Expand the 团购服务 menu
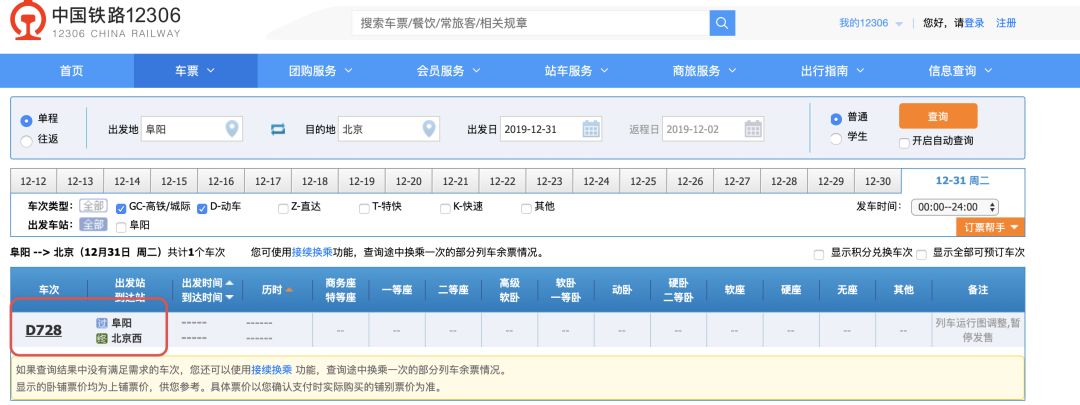The height and width of the screenshot is (405, 1080). [320, 71]
